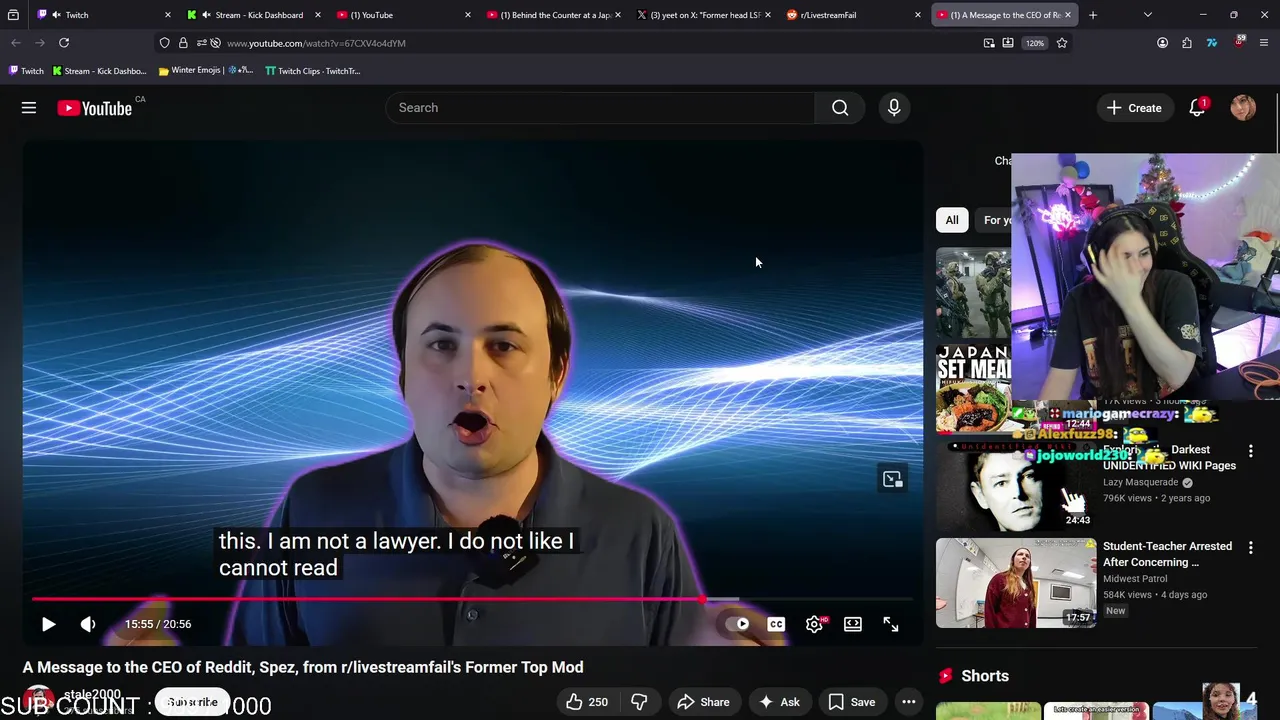The height and width of the screenshot is (720, 1280).
Task: Expand the list all tabs chevron
Action: coord(1148,15)
